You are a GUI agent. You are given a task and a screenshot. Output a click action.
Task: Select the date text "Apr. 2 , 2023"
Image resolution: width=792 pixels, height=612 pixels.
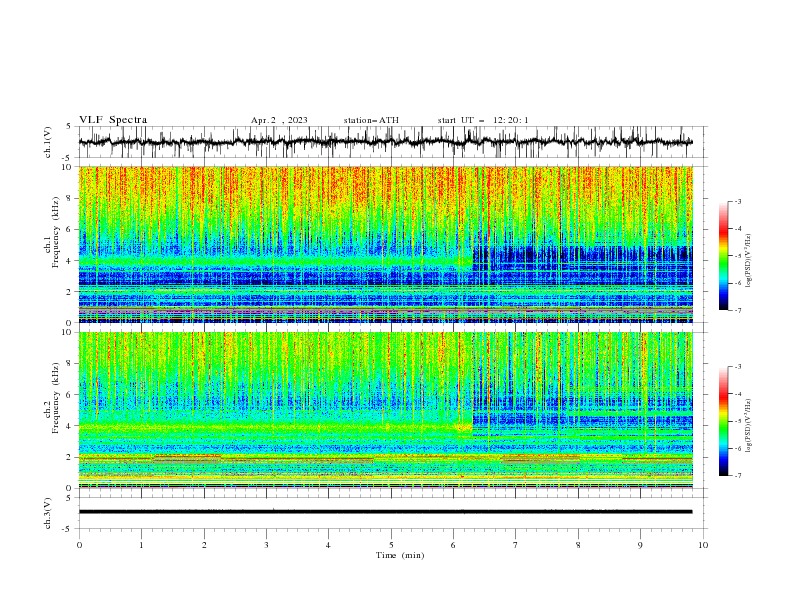coord(279,120)
